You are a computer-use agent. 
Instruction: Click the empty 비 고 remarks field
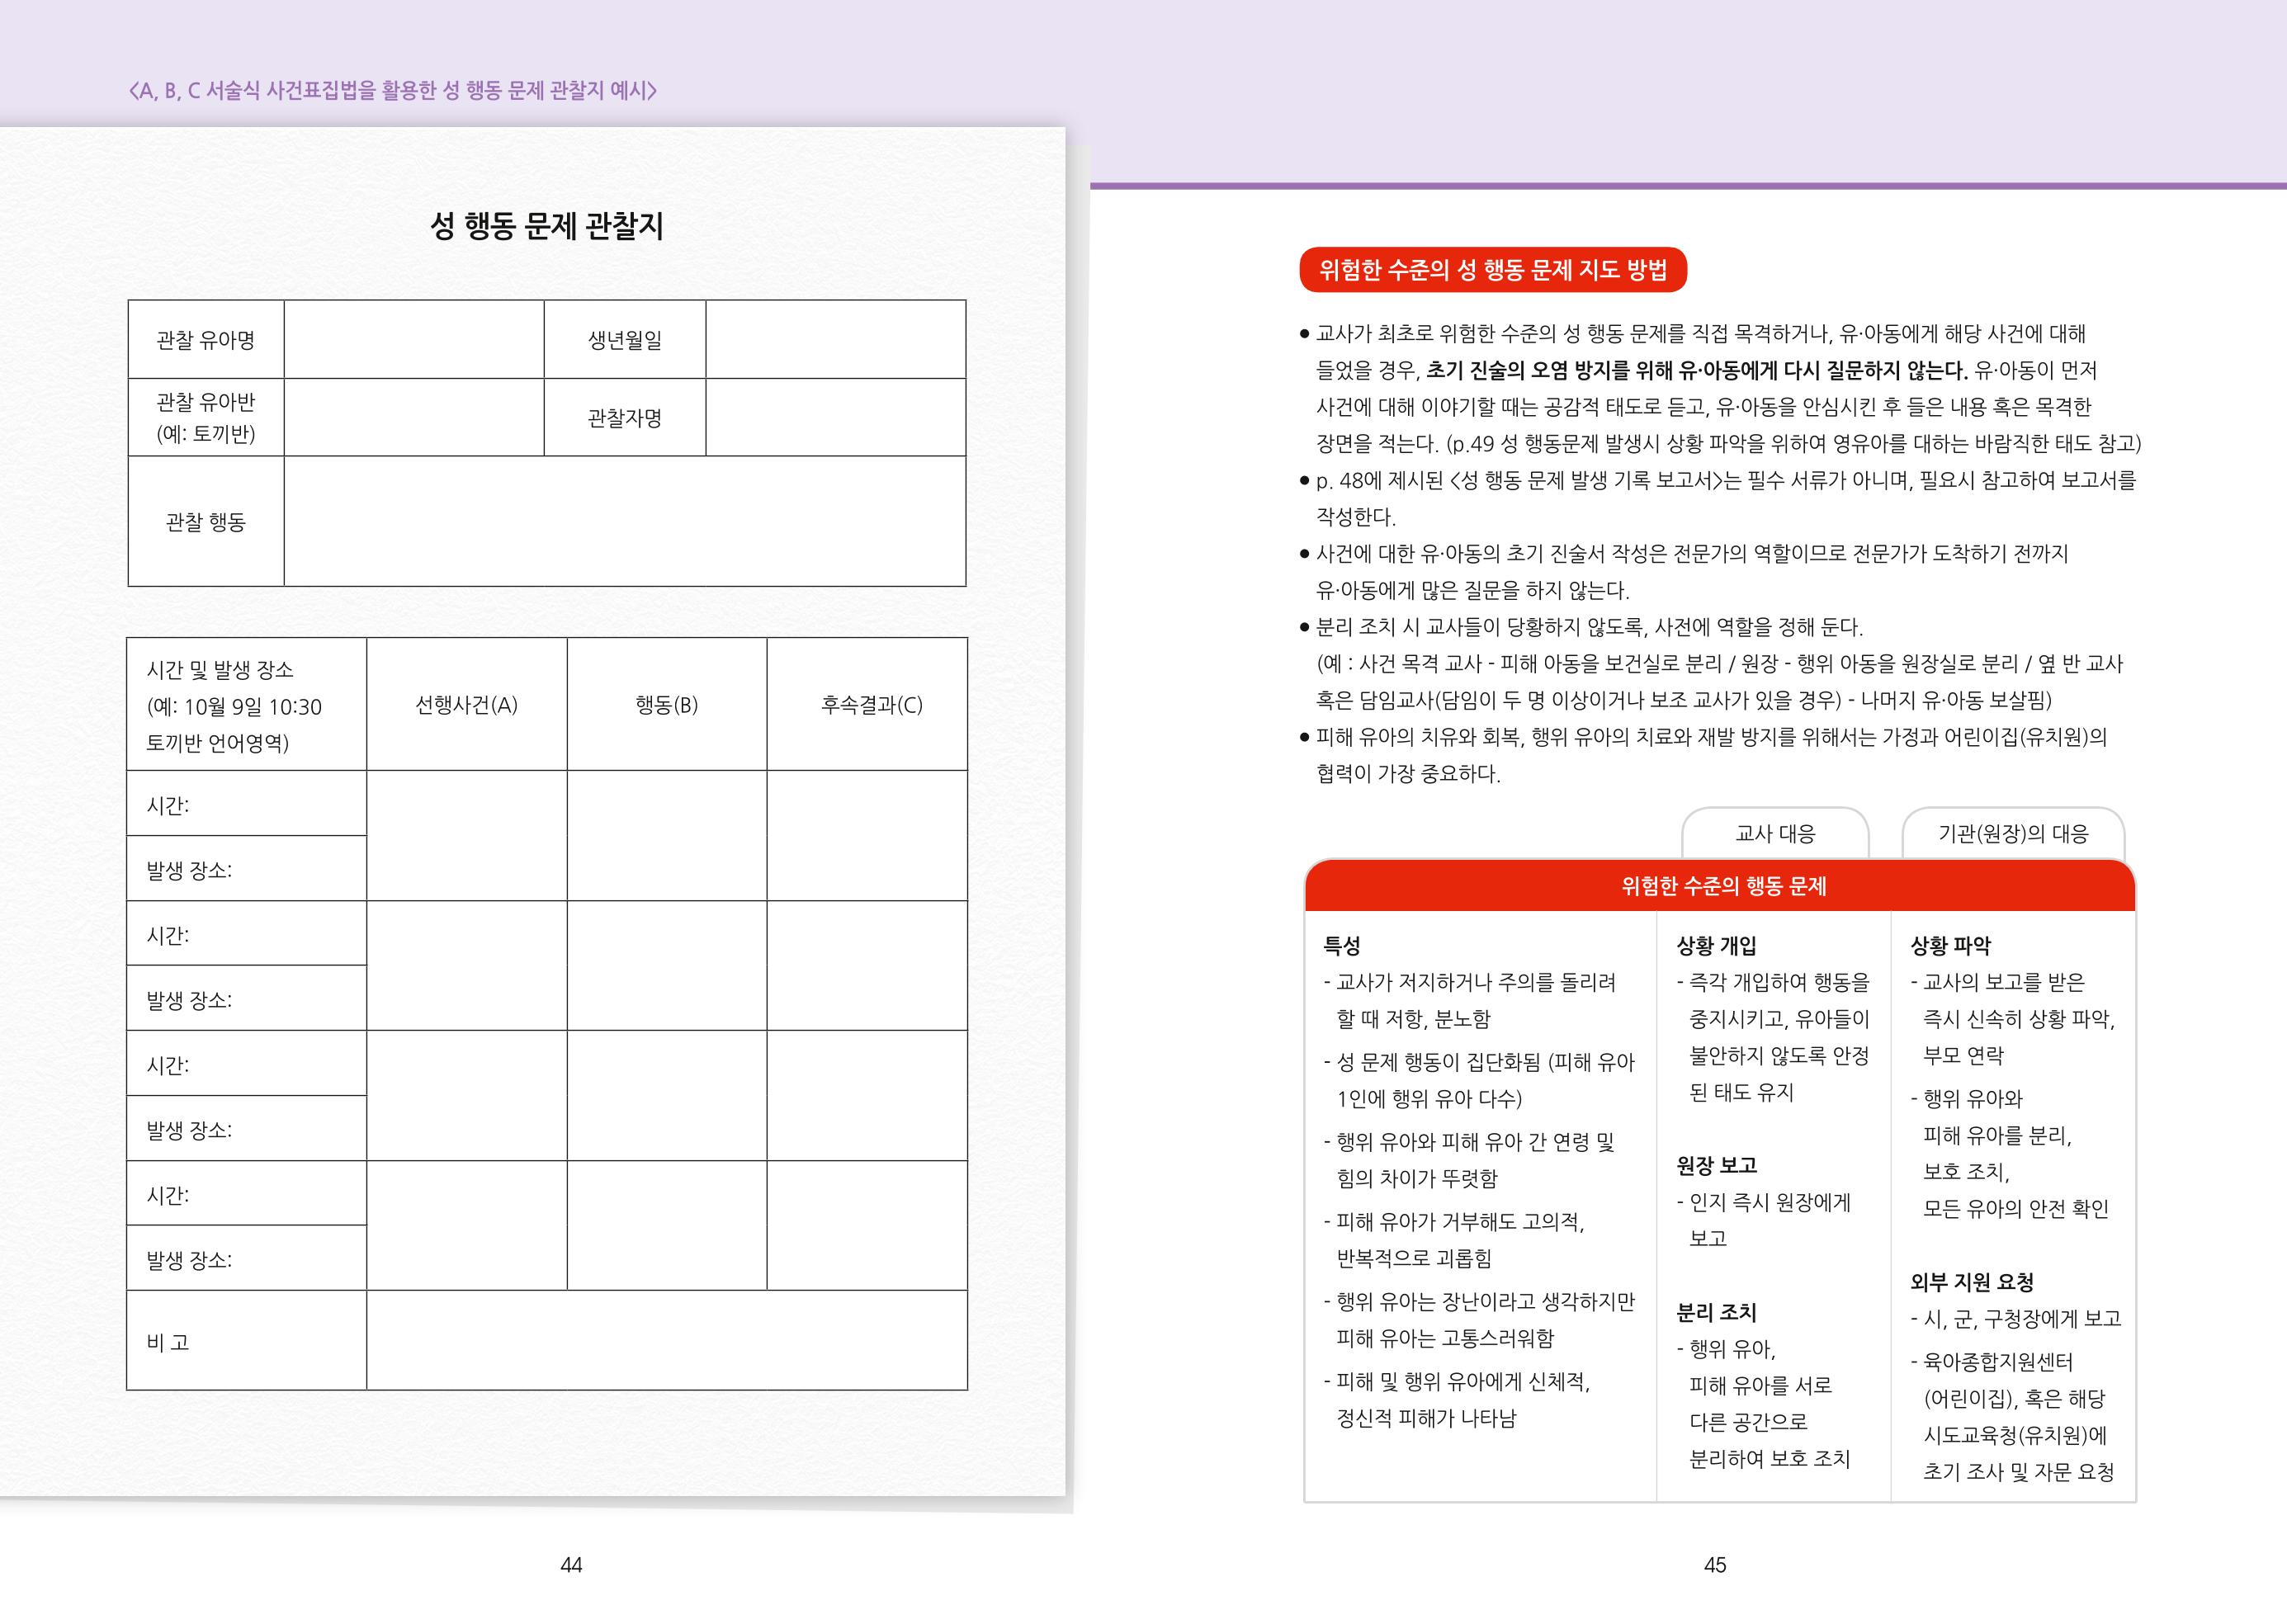tap(667, 1341)
